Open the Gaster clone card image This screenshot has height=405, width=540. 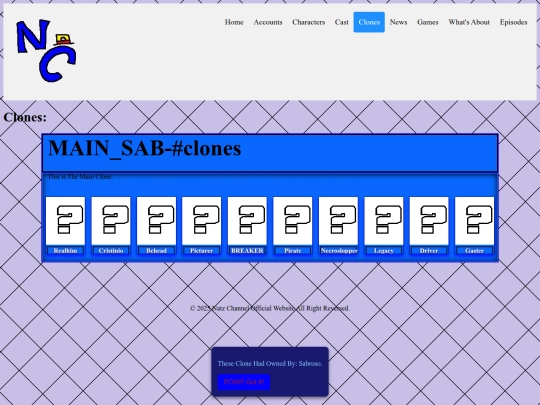tap(475, 221)
